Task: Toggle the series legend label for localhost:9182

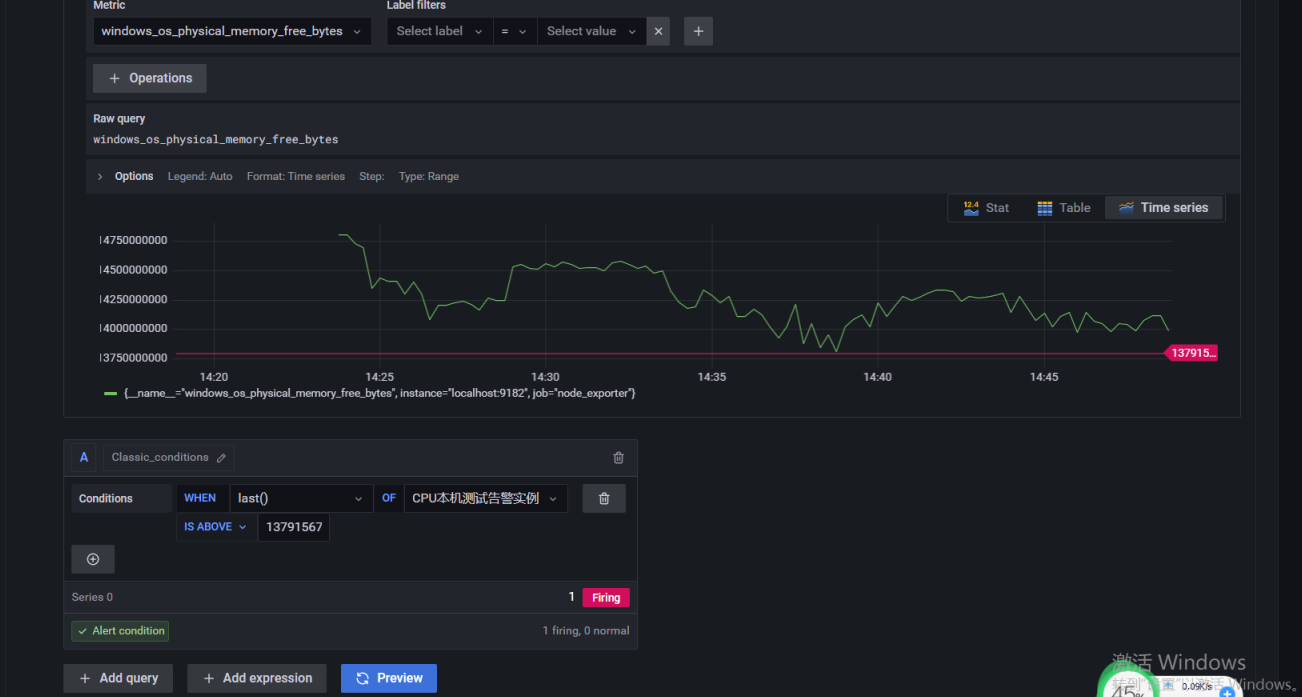Action: [x=380, y=394]
